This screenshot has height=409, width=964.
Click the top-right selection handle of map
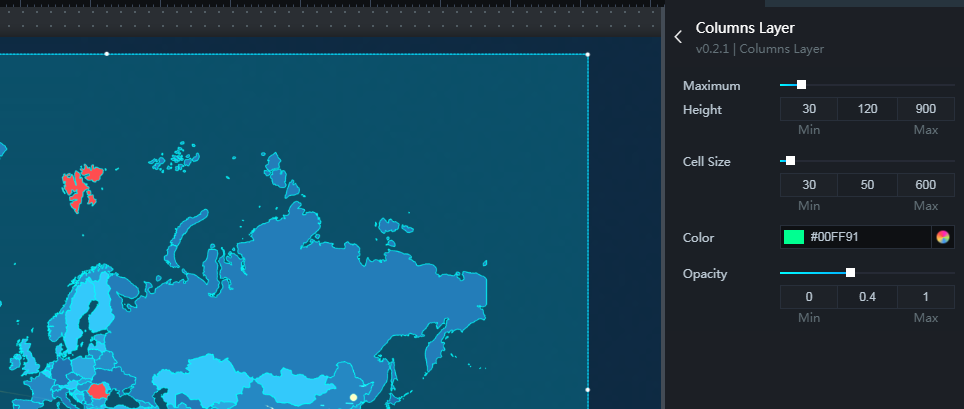(588, 54)
